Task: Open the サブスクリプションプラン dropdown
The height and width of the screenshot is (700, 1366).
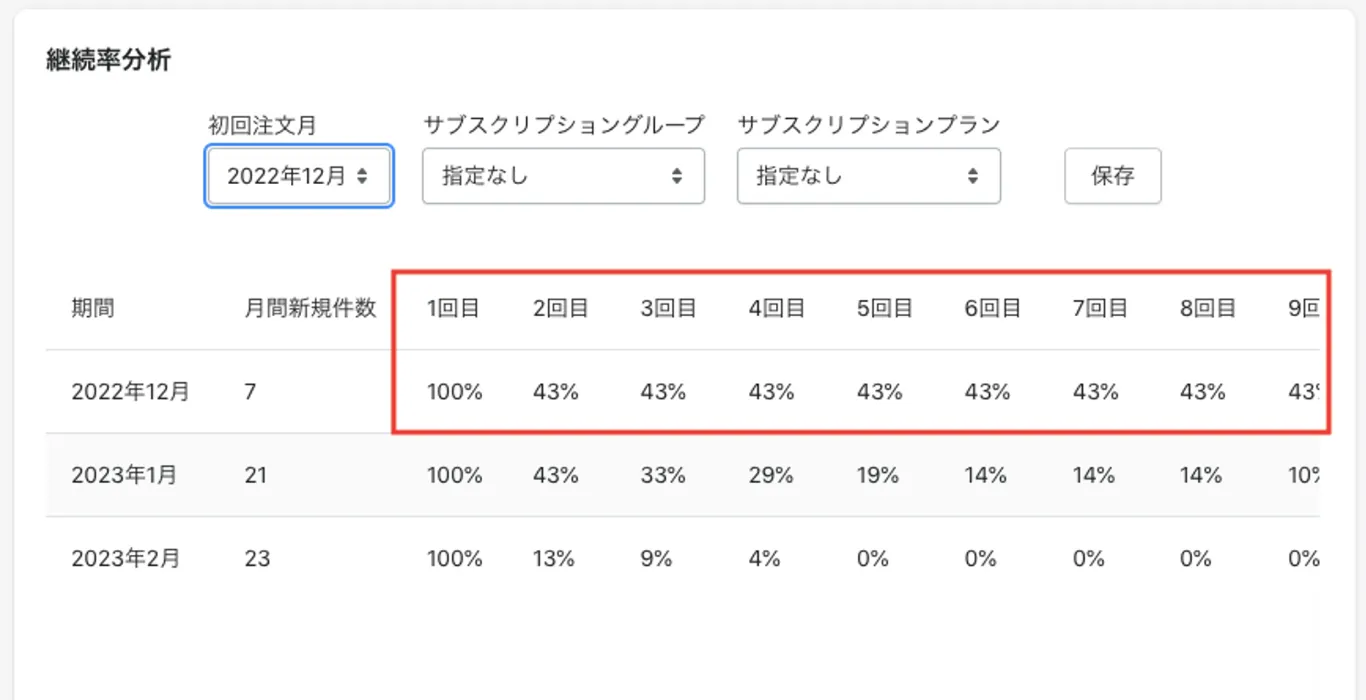Action: pos(868,176)
